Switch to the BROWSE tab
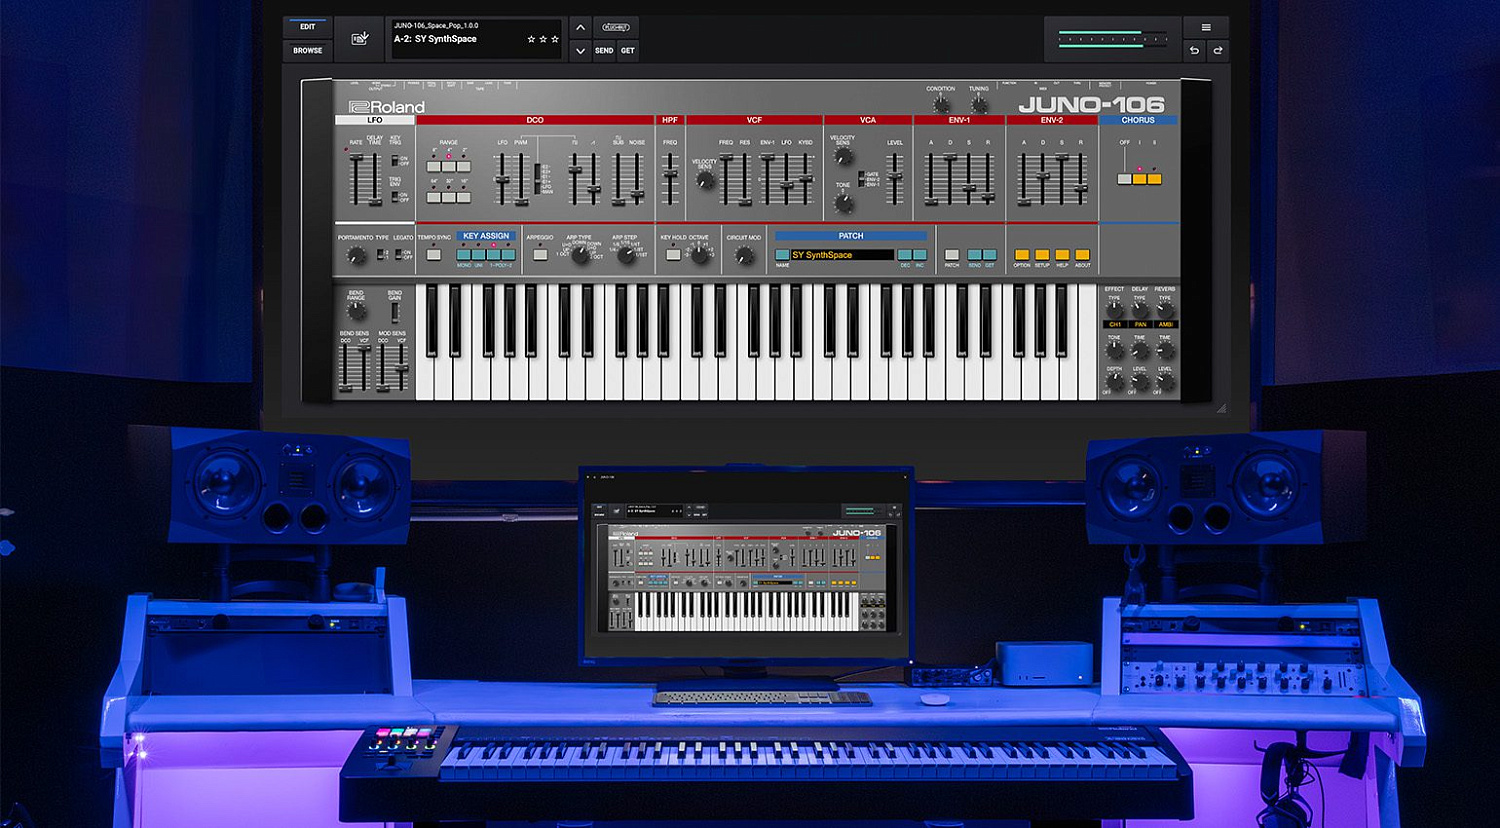Viewport: 1500px width, 828px height. pos(307,50)
